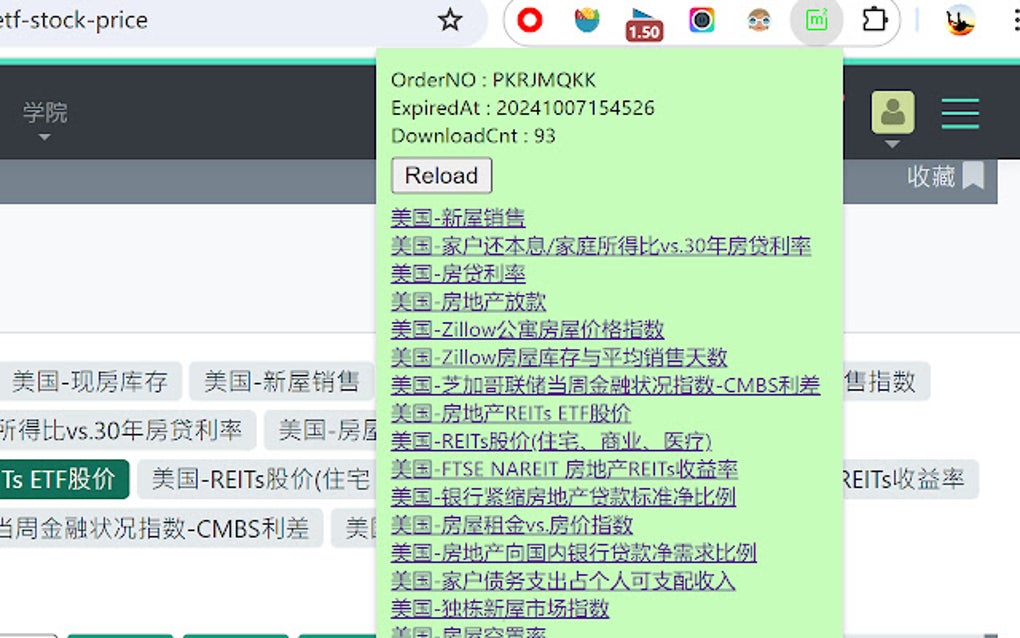
Task: Open the popup link 美国-新屋销售
Action: tap(458, 217)
